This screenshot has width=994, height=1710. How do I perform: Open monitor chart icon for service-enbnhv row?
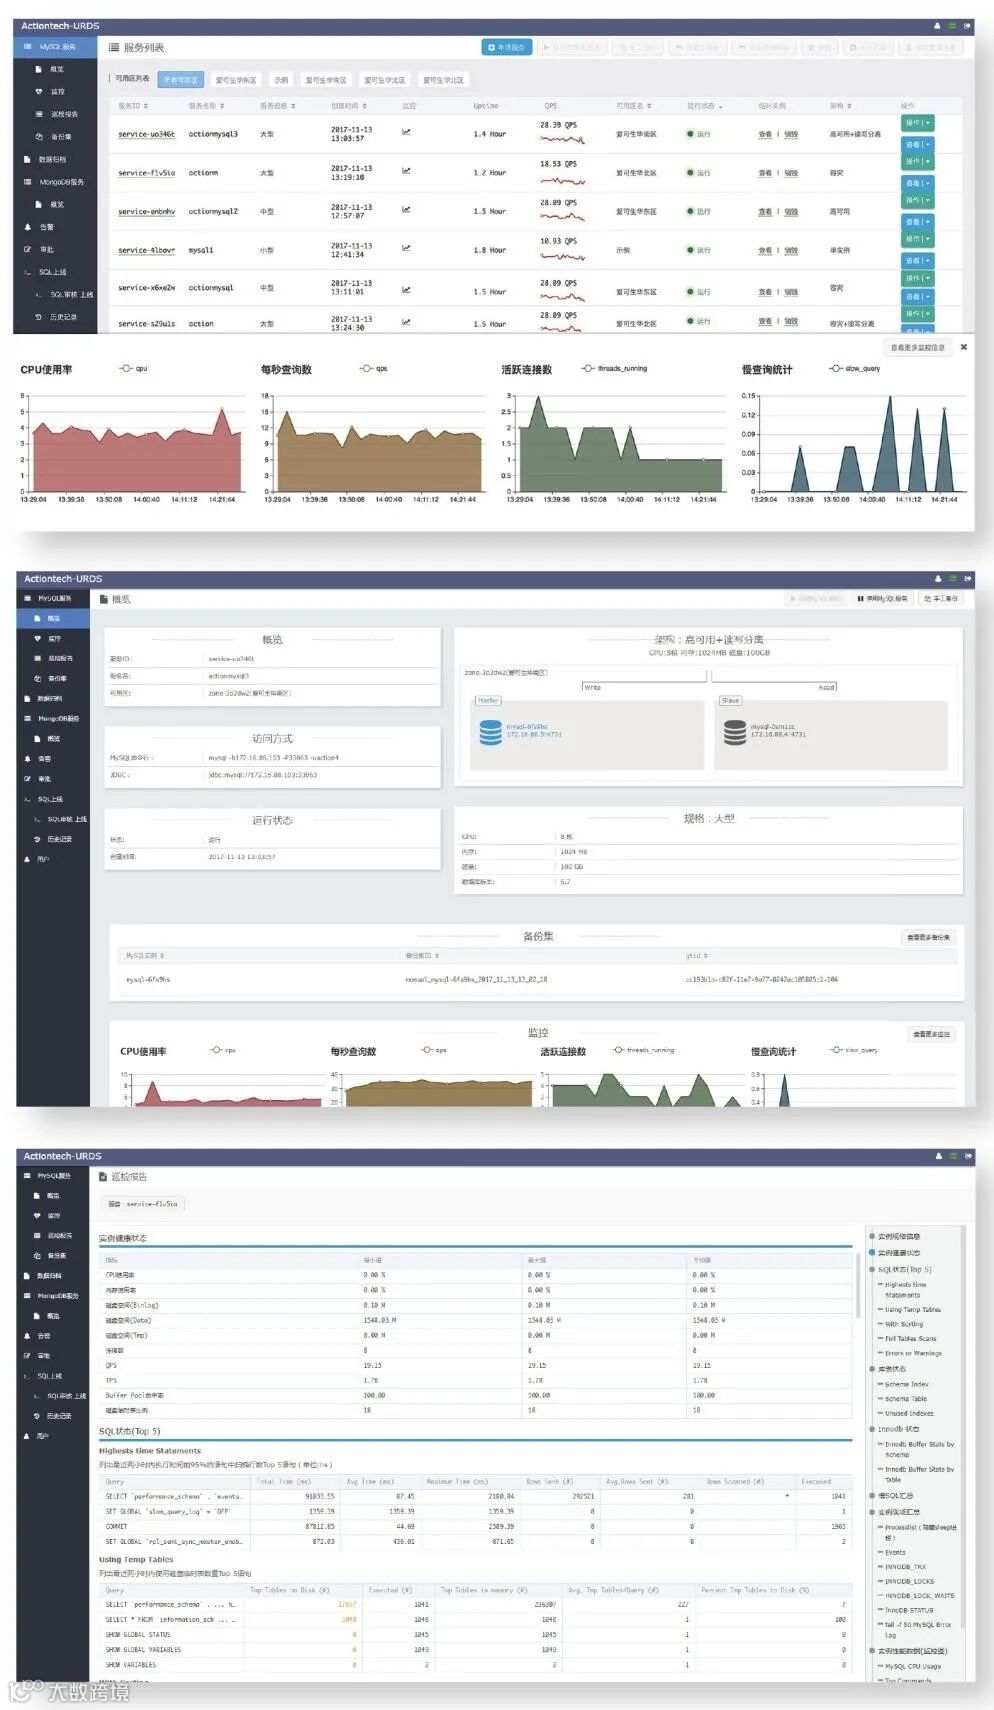[406, 209]
